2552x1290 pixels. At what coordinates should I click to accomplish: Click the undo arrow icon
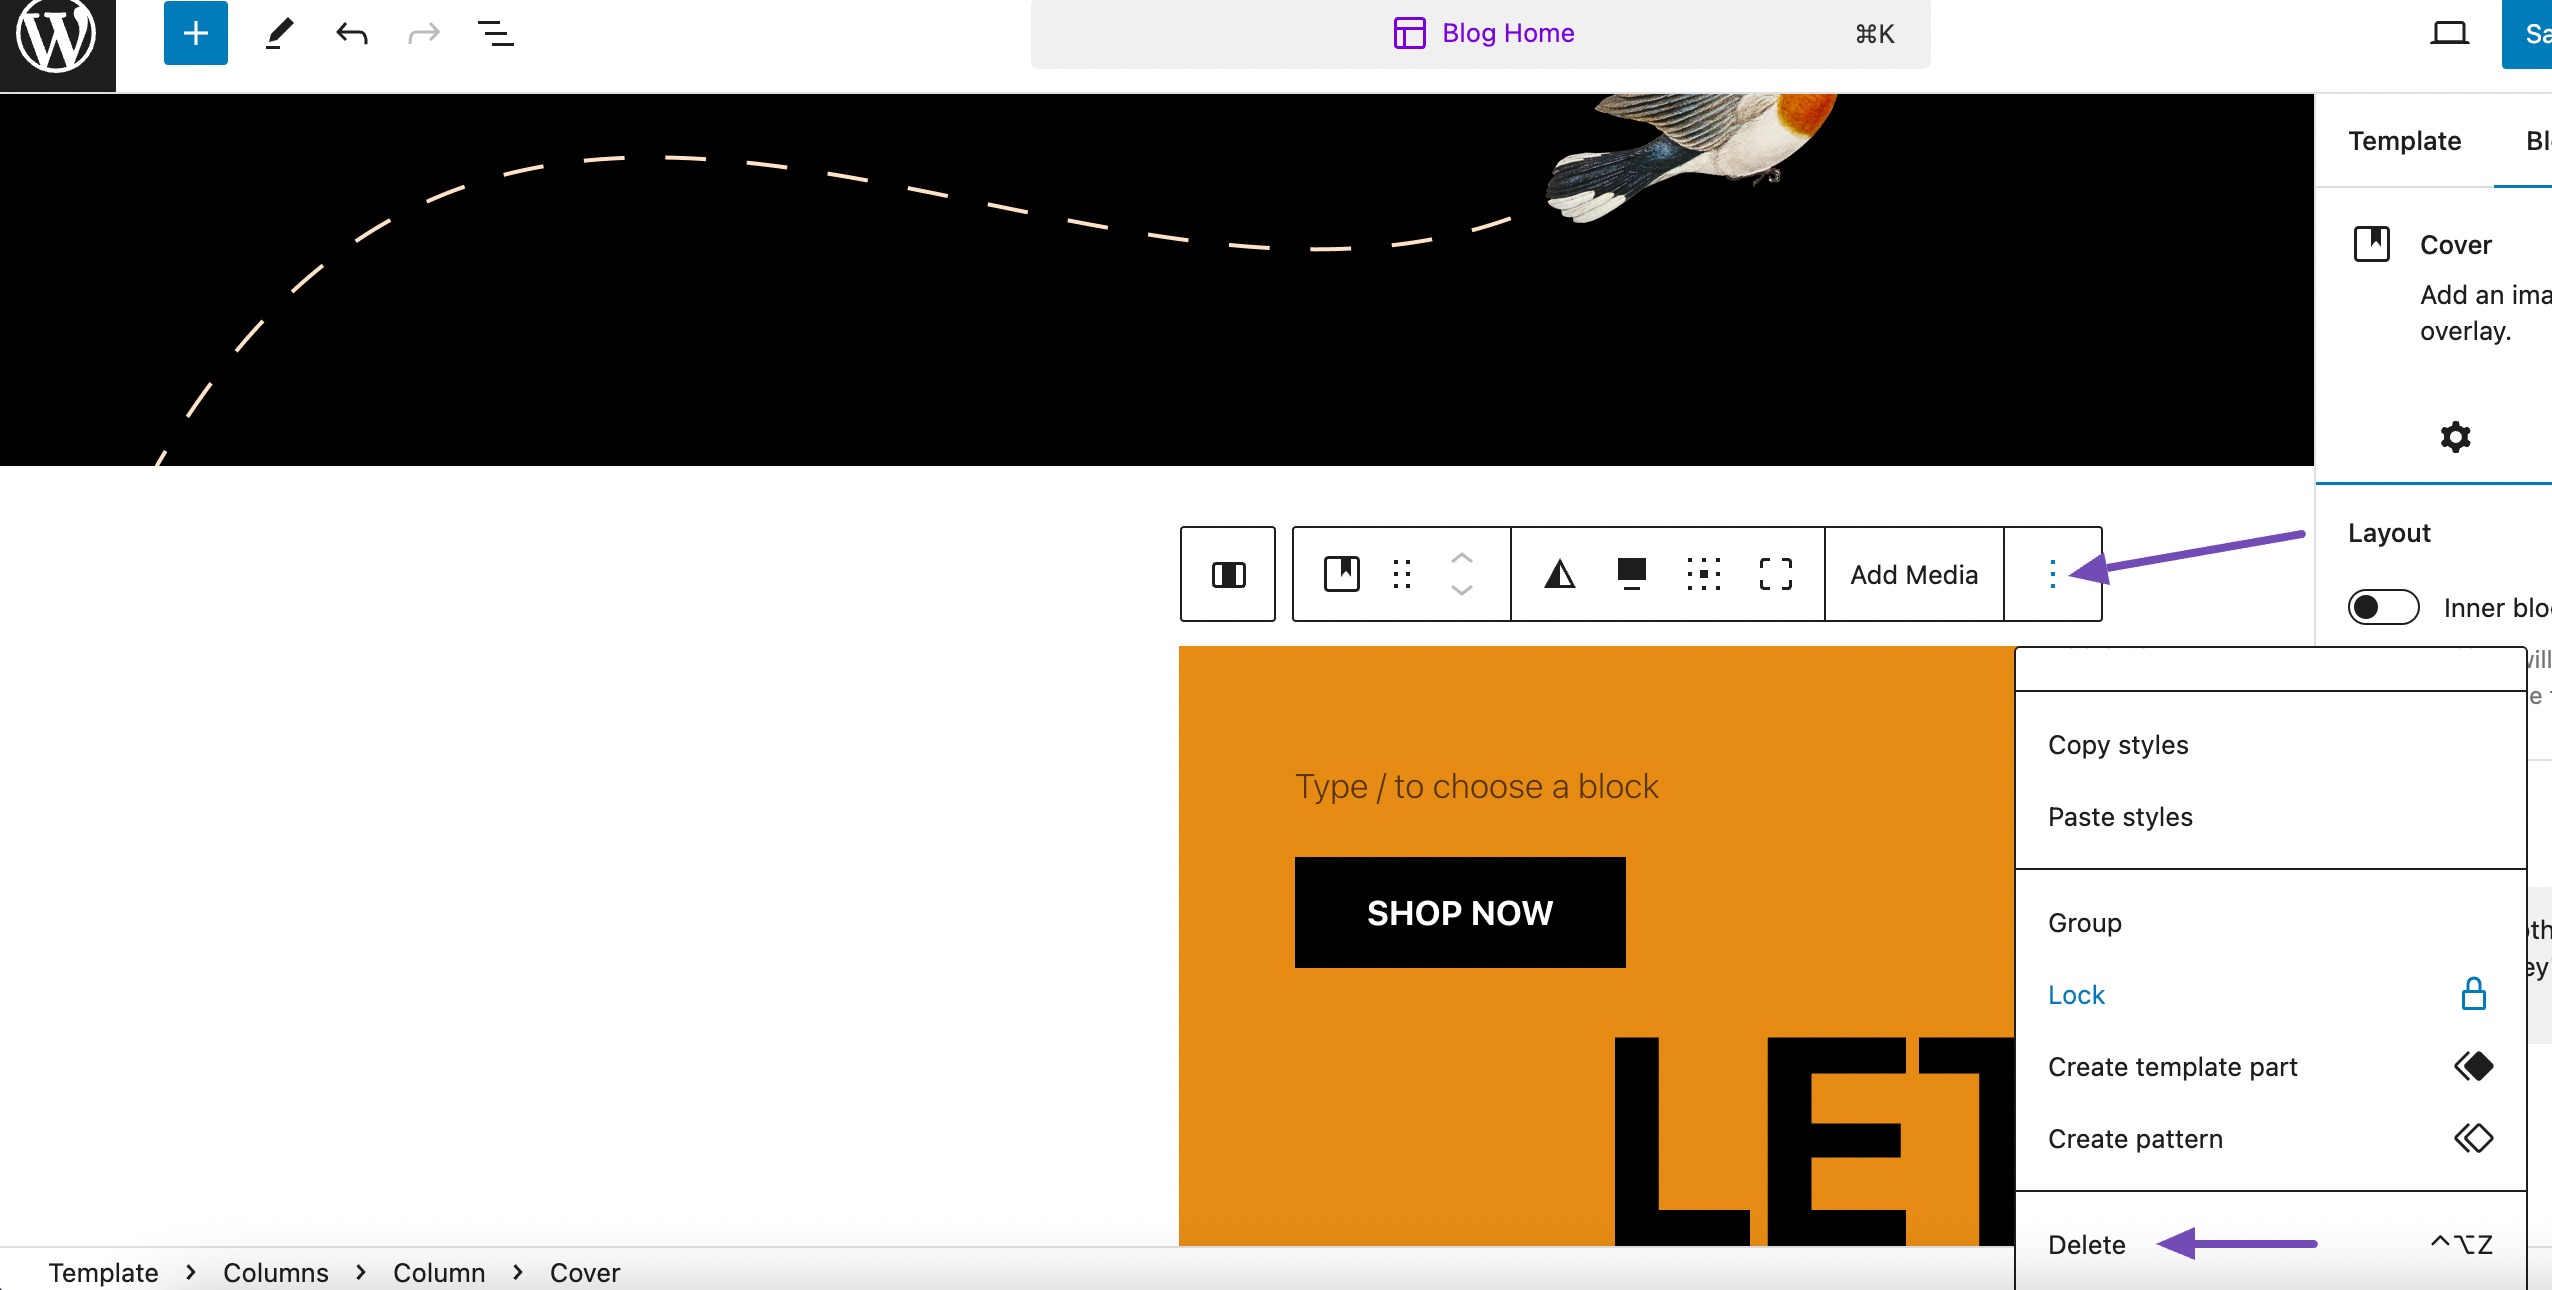(x=350, y=31)
